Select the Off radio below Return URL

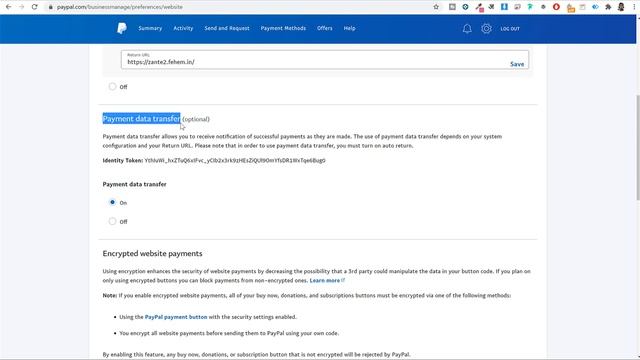pyautogui.click(x=112, y=87)
